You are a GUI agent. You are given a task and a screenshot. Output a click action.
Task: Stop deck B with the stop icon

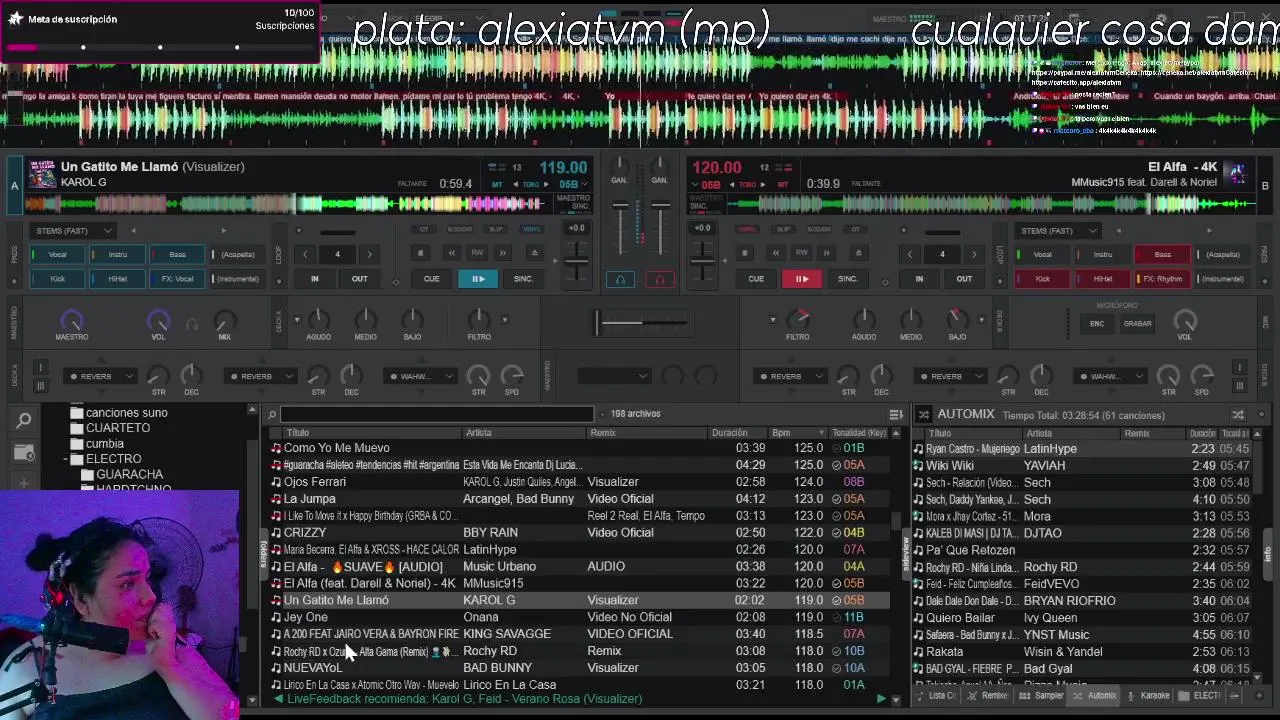(744, 254)
